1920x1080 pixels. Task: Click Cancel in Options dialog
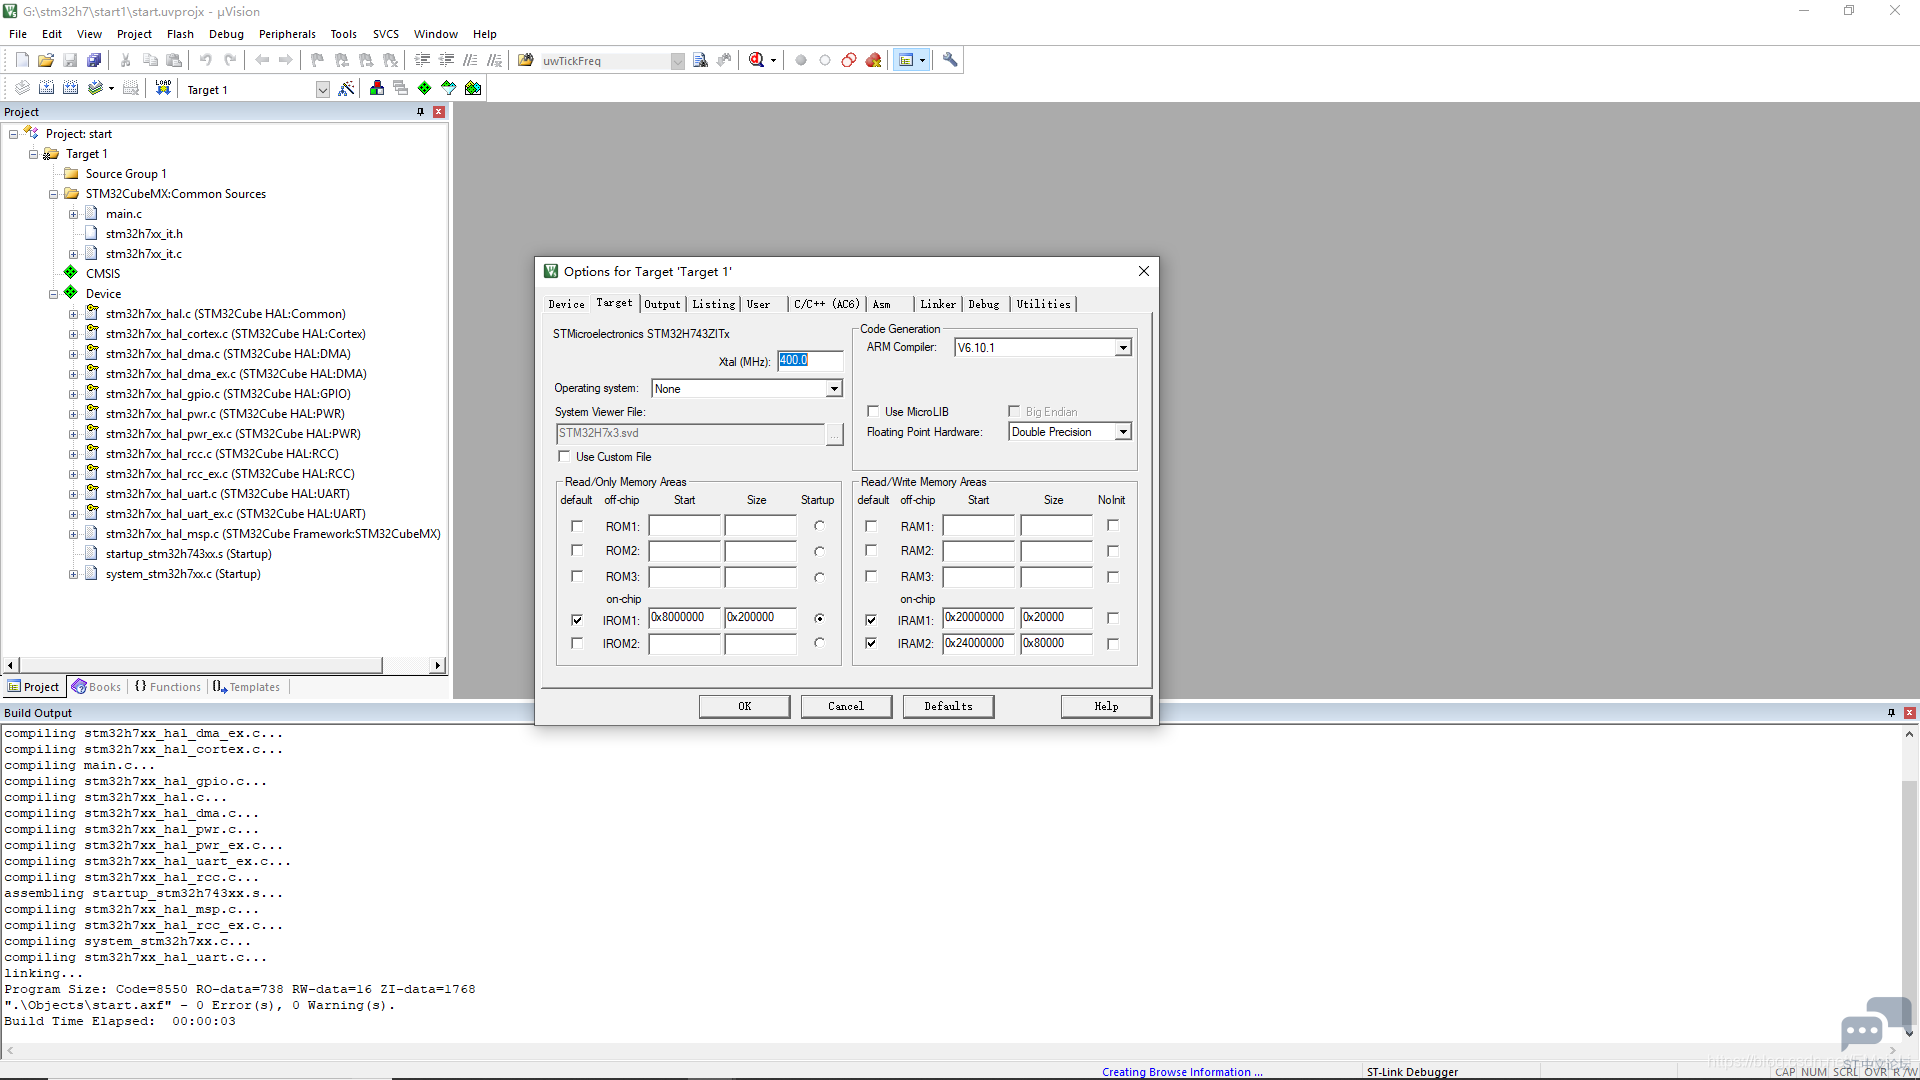pos(846,706)
